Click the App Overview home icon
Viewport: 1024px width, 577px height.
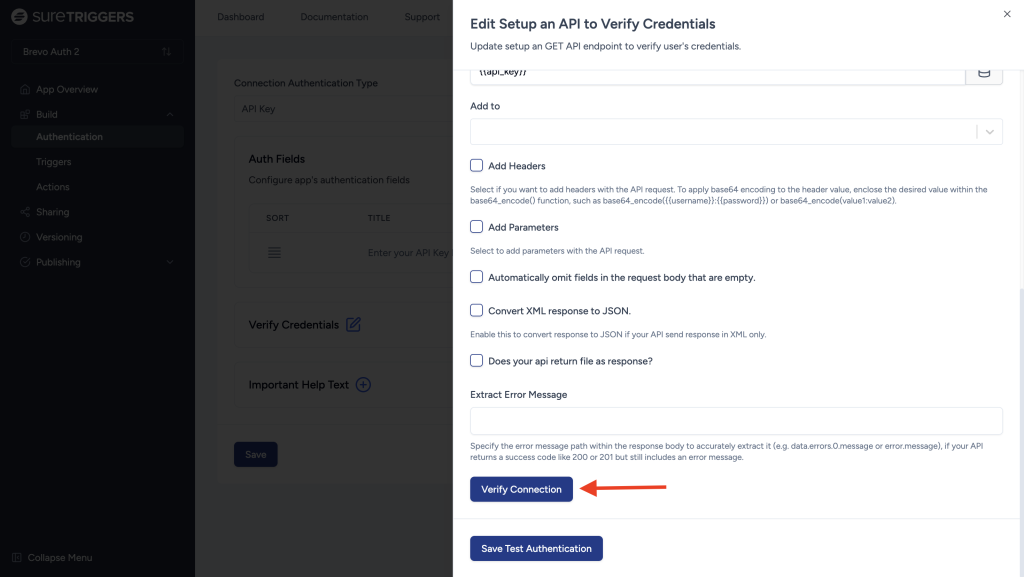pyautogui.click(x=26, y=90)
